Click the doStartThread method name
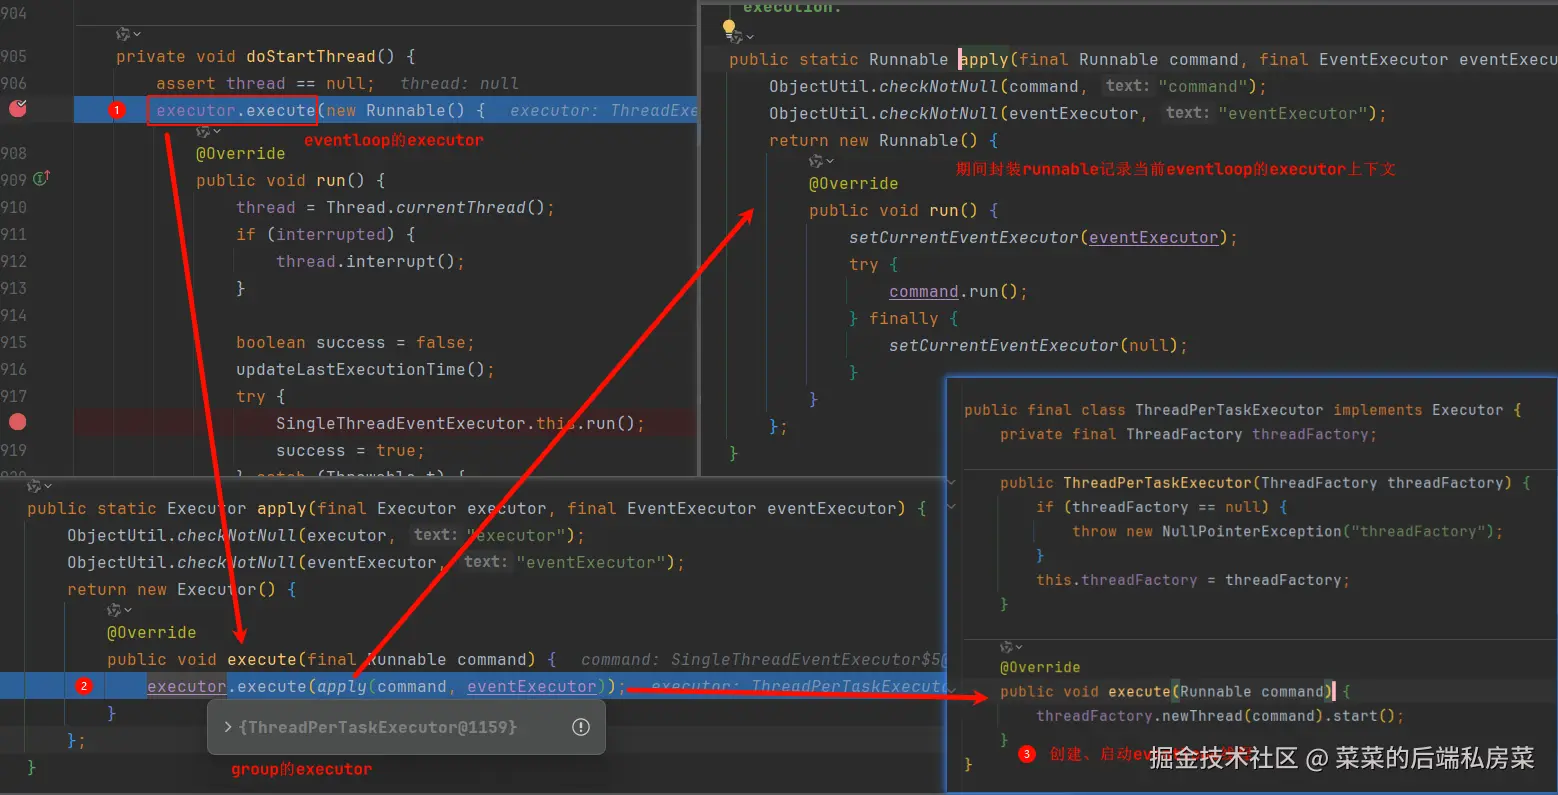Image resolution: width=1558 pixels, height=795 pixels. coord(311,56)
